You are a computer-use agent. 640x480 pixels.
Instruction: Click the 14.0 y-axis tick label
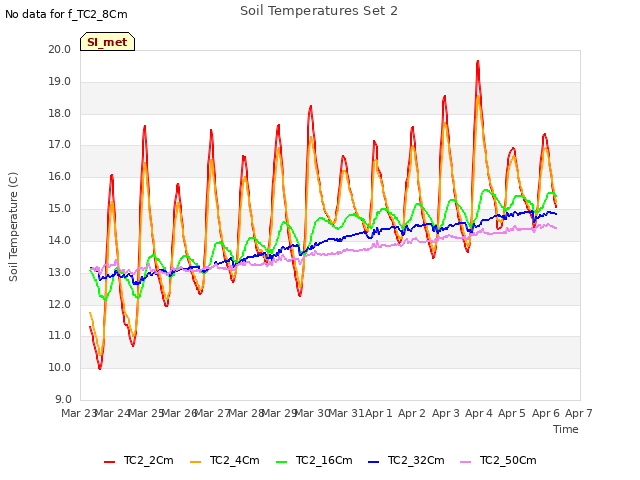coord(60,240)
